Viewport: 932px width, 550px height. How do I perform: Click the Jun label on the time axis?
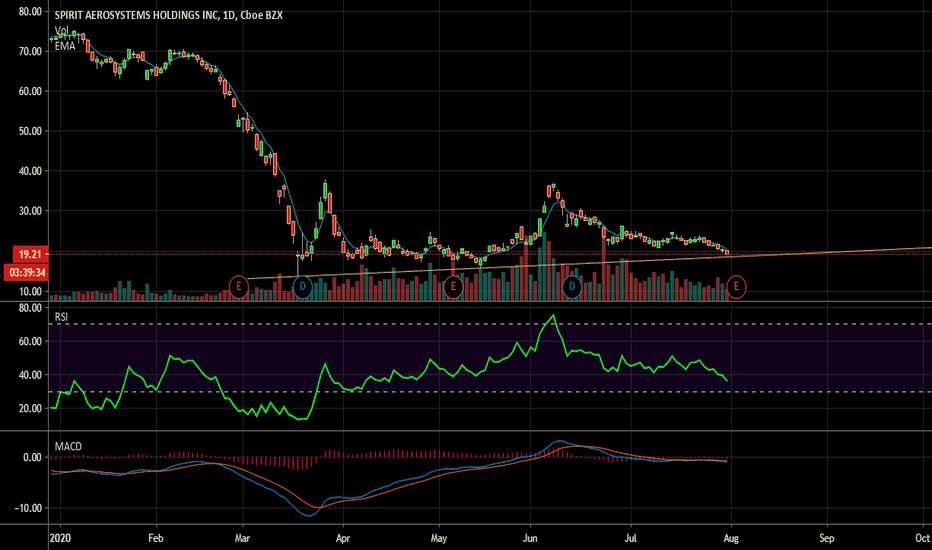(x=530, y=538)
